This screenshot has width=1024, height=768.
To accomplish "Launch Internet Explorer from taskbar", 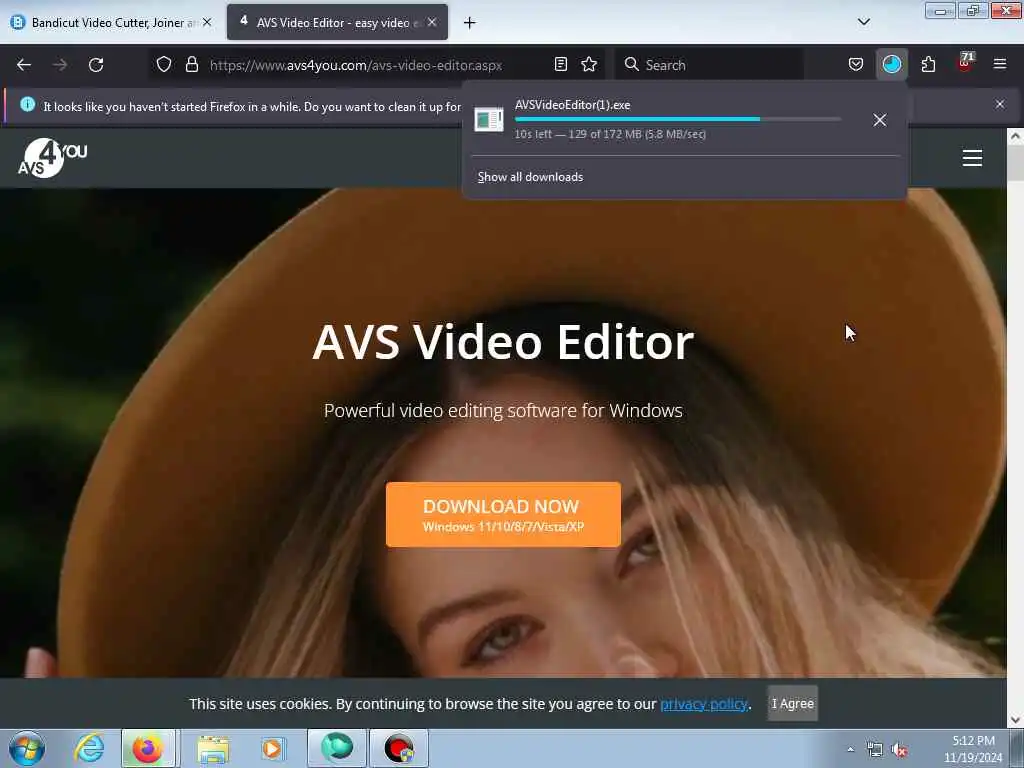I will 89,748.
